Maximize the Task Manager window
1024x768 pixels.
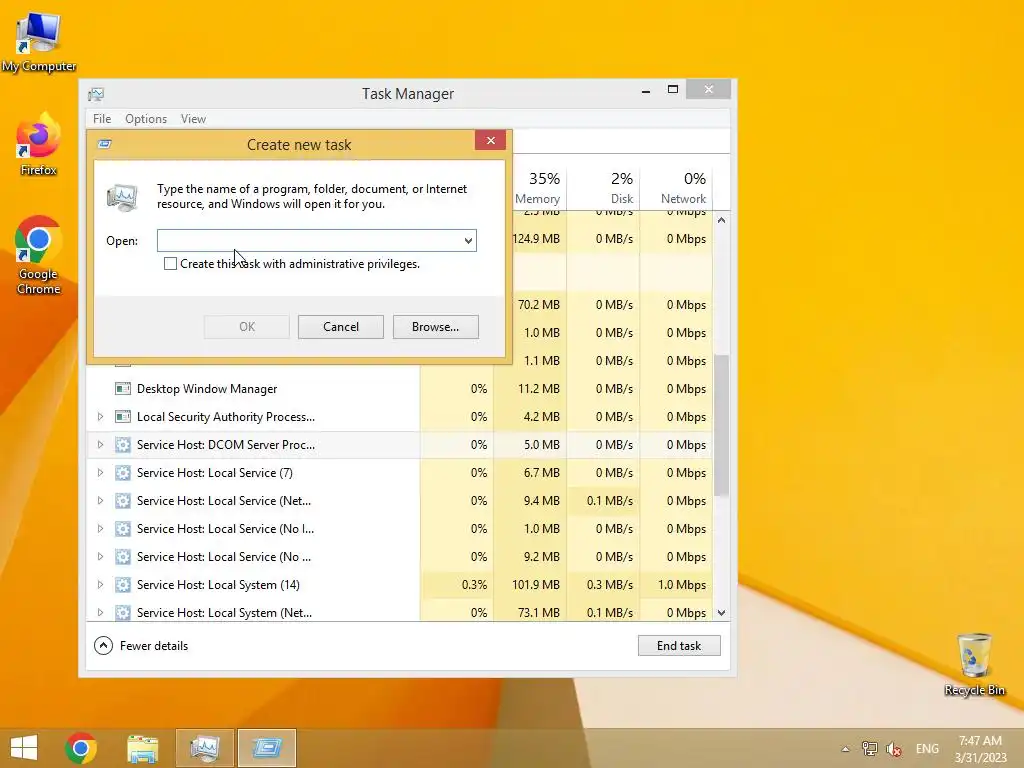point(673,89)
